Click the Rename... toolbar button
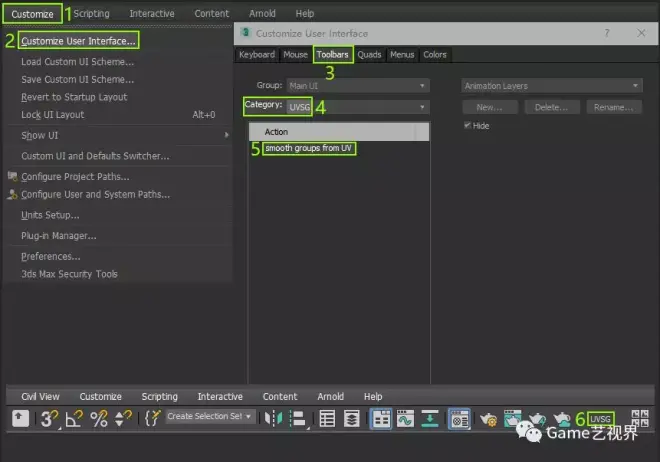This screenshot has height=462, width=660. coord(614,107)
